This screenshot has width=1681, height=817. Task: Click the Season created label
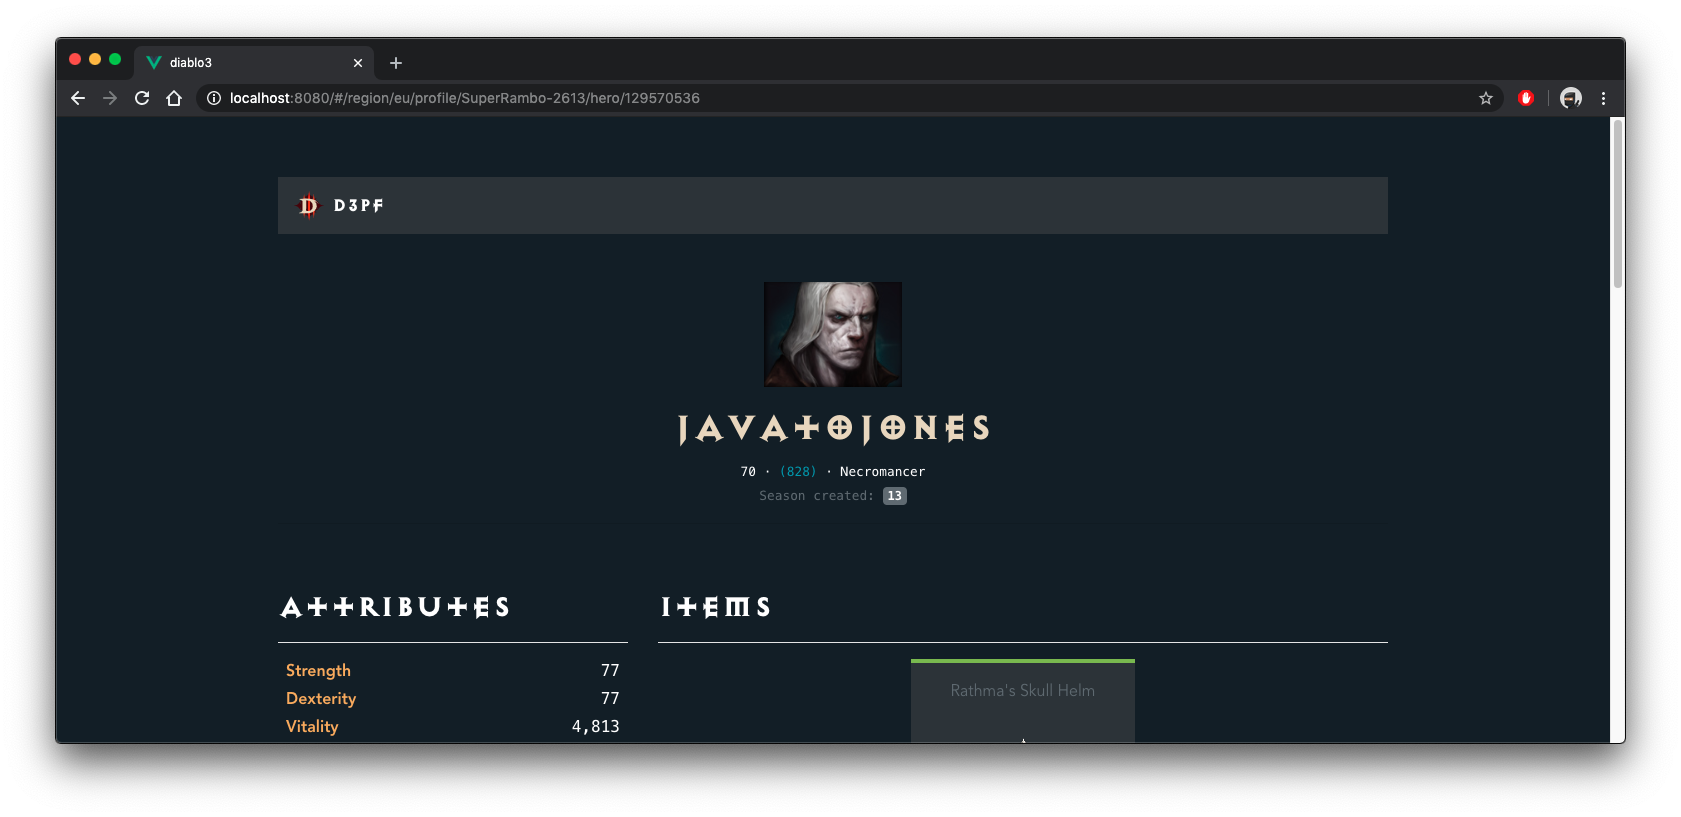[816, 496]
